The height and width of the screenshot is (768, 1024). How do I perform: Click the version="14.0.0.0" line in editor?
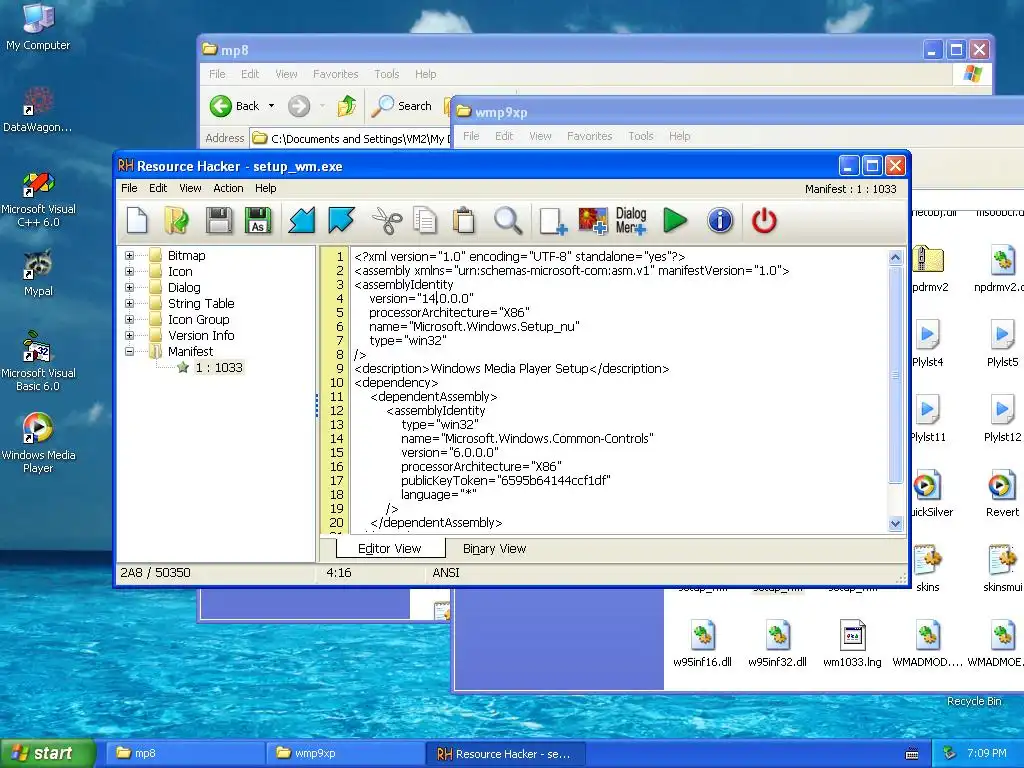pos(421,298)
